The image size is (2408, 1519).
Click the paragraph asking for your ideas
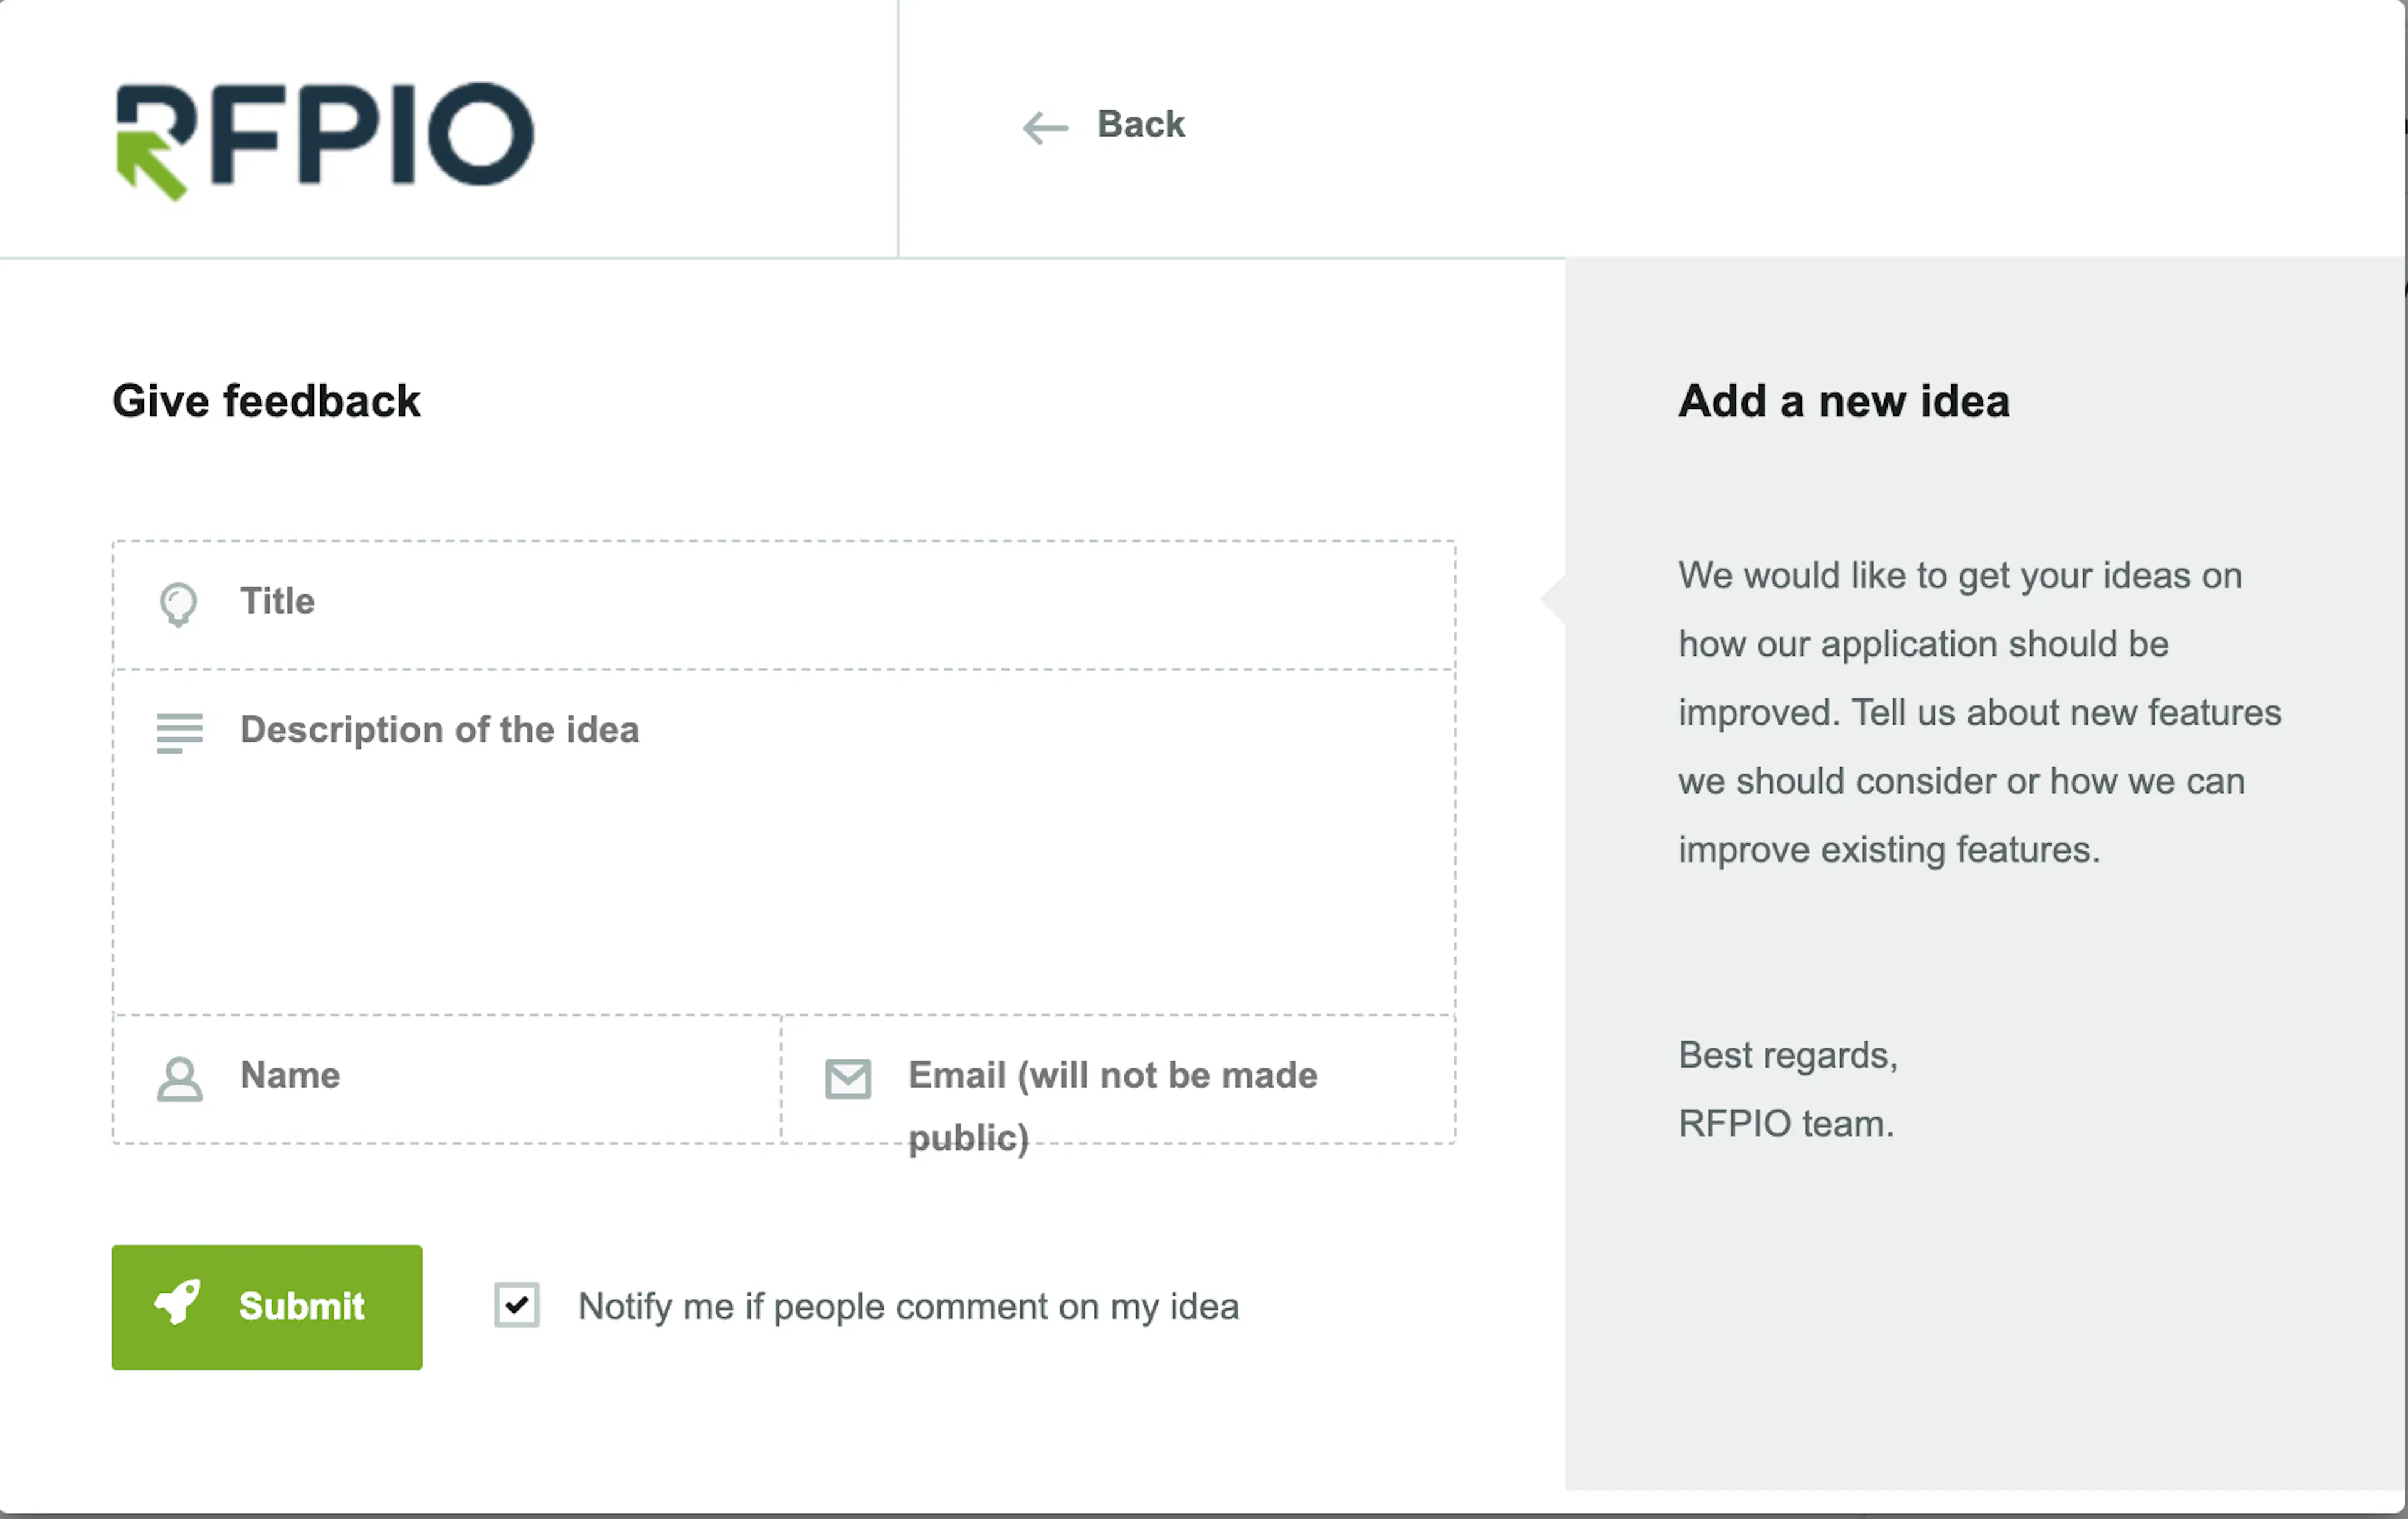pyautogui.click(x=1978, y=712)
